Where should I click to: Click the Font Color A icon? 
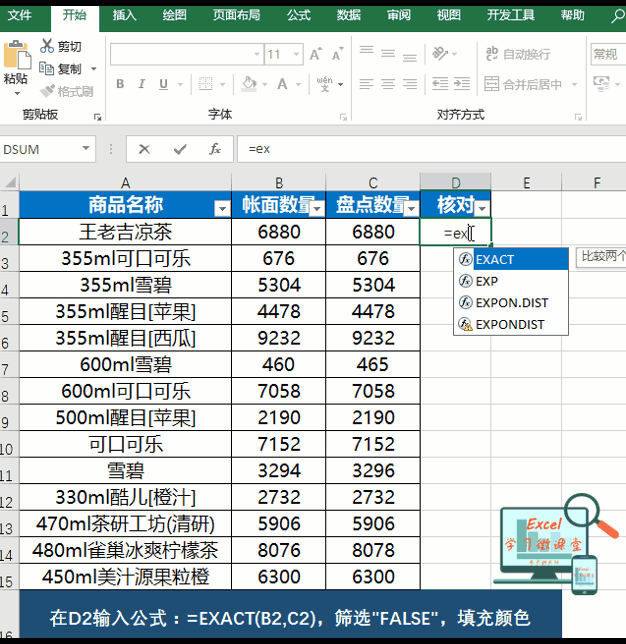coord(282,84)
